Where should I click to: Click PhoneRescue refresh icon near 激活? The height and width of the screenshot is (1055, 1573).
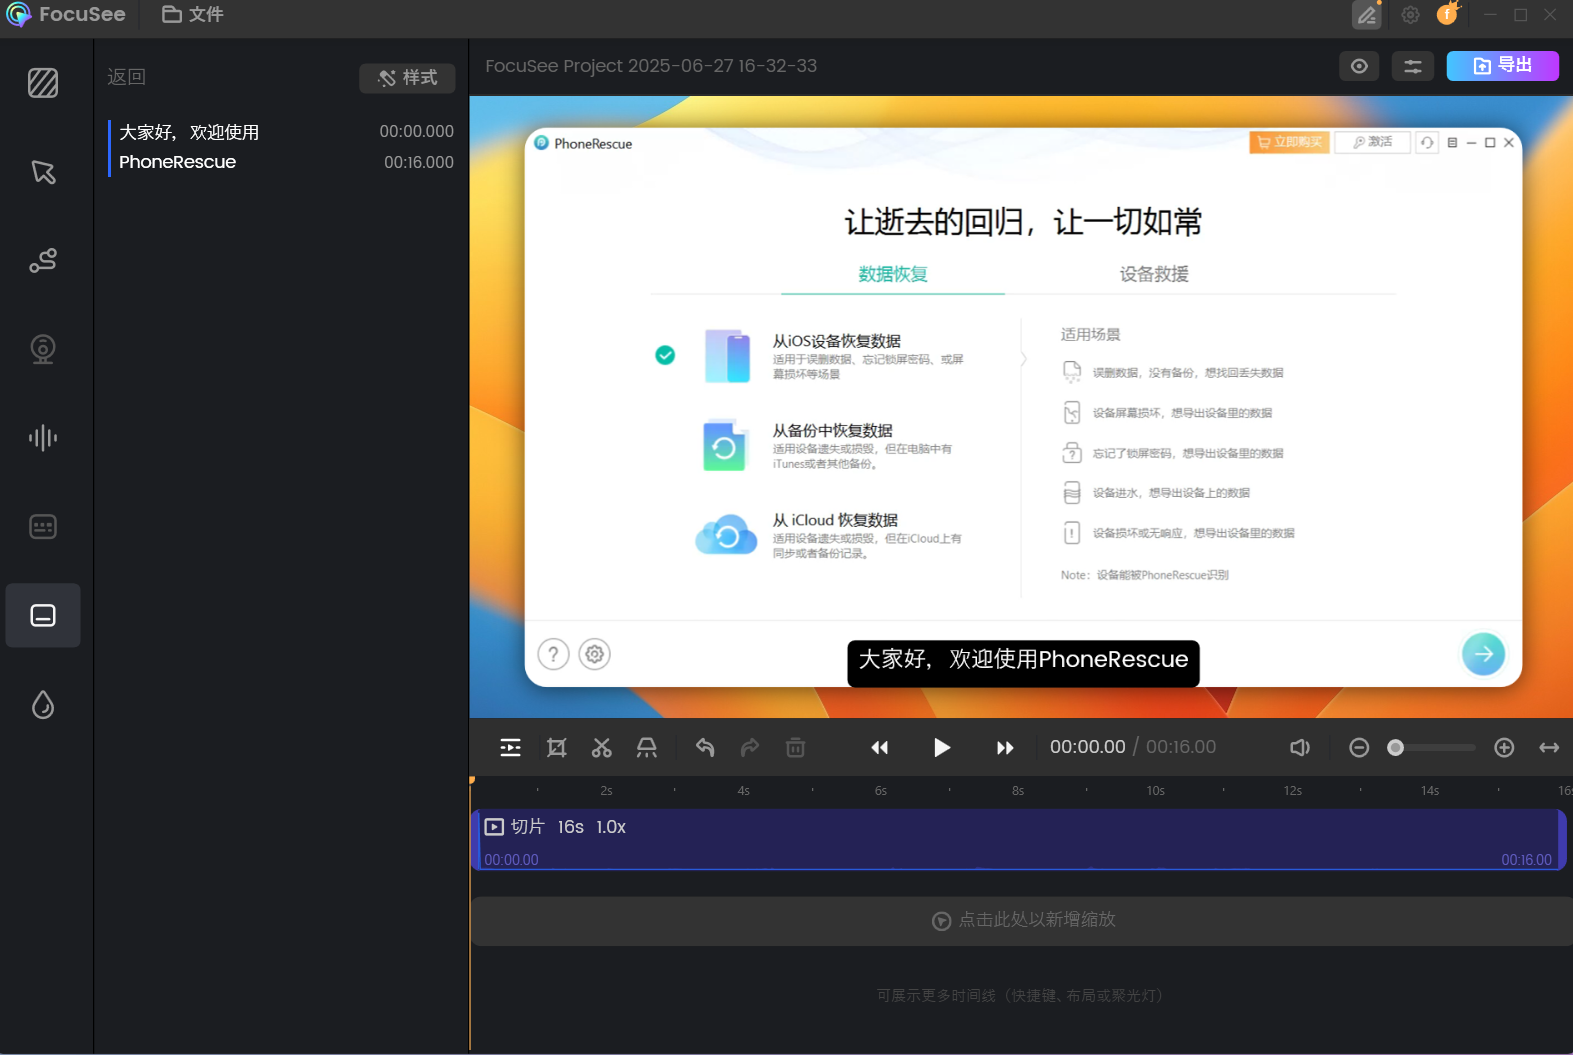pyautogui.click(x=1427, y=142)
